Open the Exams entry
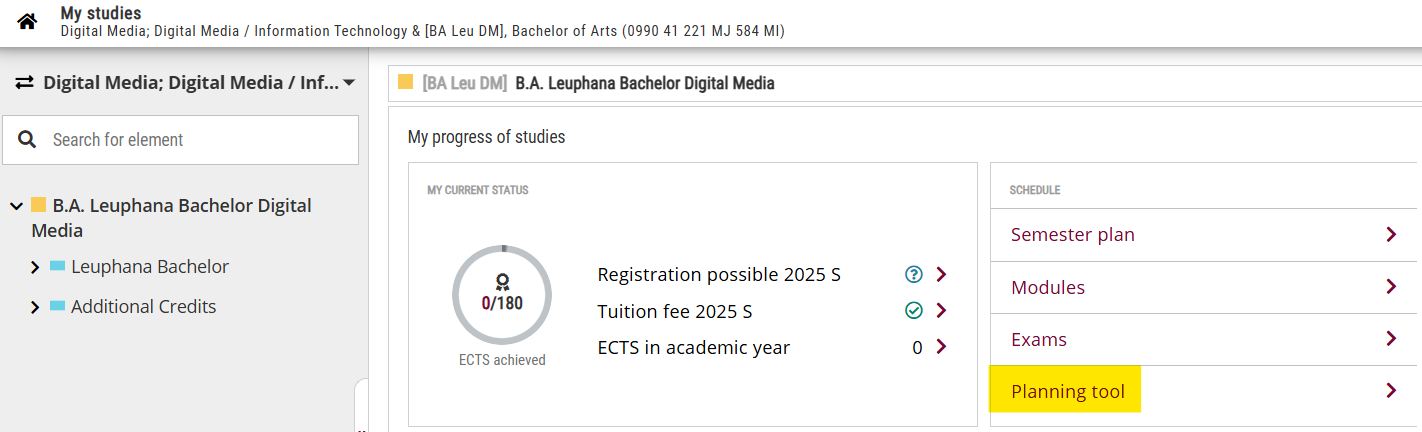Image resolution: width=1422 pixels, height=432 pixels. coord(1203,339)
